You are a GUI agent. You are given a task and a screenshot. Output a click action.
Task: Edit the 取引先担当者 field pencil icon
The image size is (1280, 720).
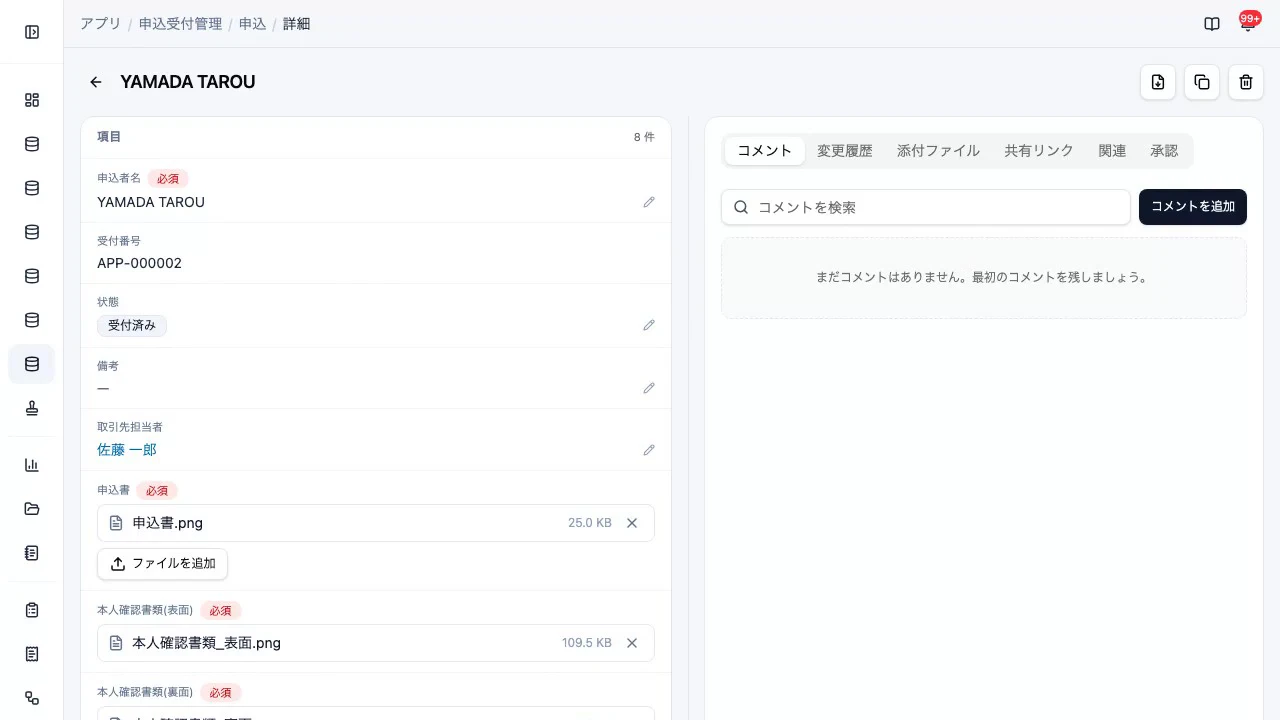point(649,450)
